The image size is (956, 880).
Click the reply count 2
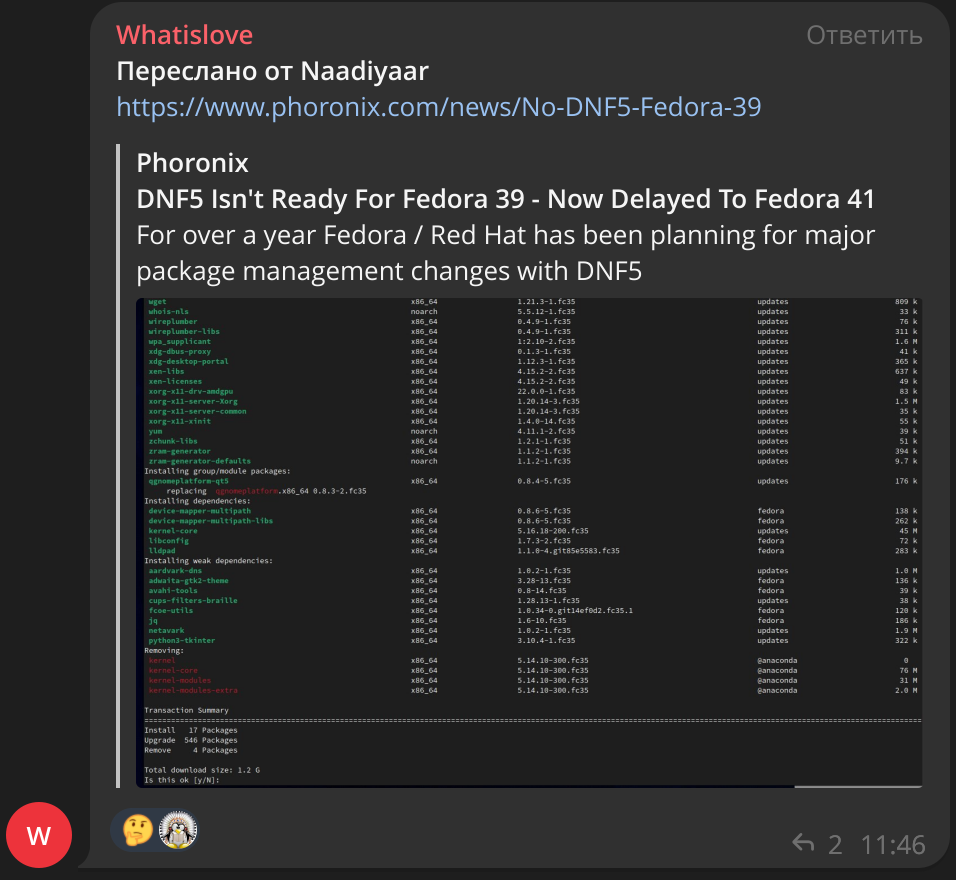coord(835,845)
